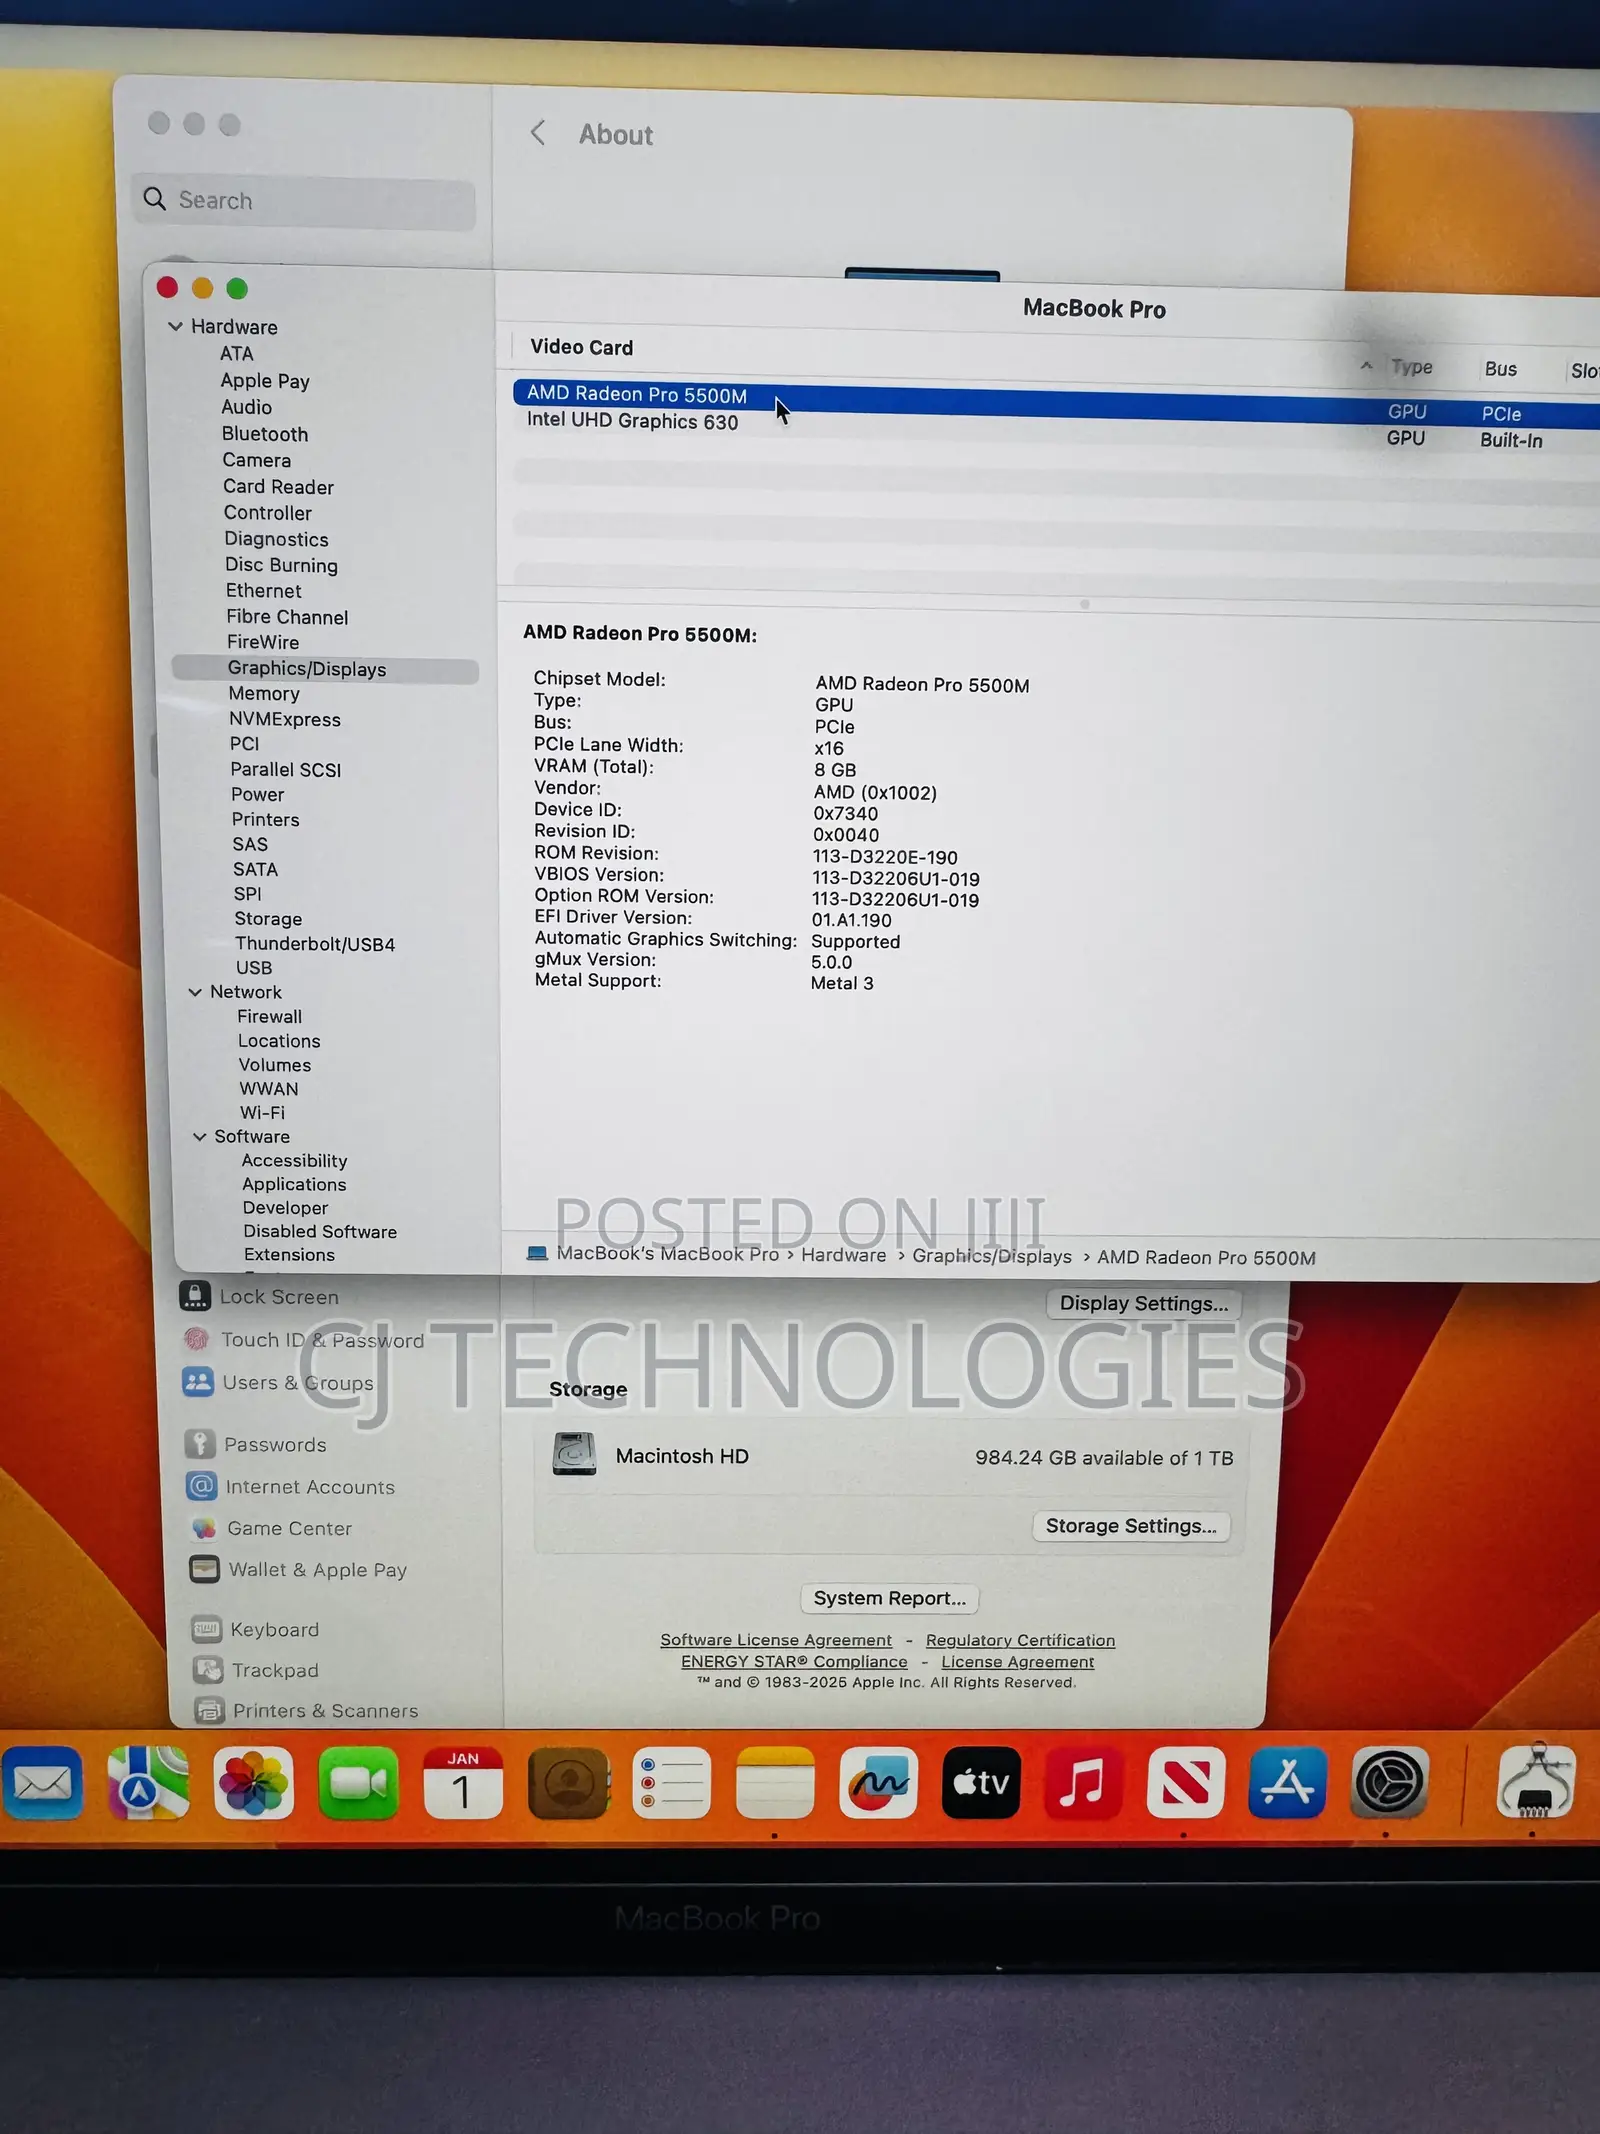The height and width of the screenshot is (2134, 1600).
Task: Open Photos from the Dock
Action: point(253,1783)
